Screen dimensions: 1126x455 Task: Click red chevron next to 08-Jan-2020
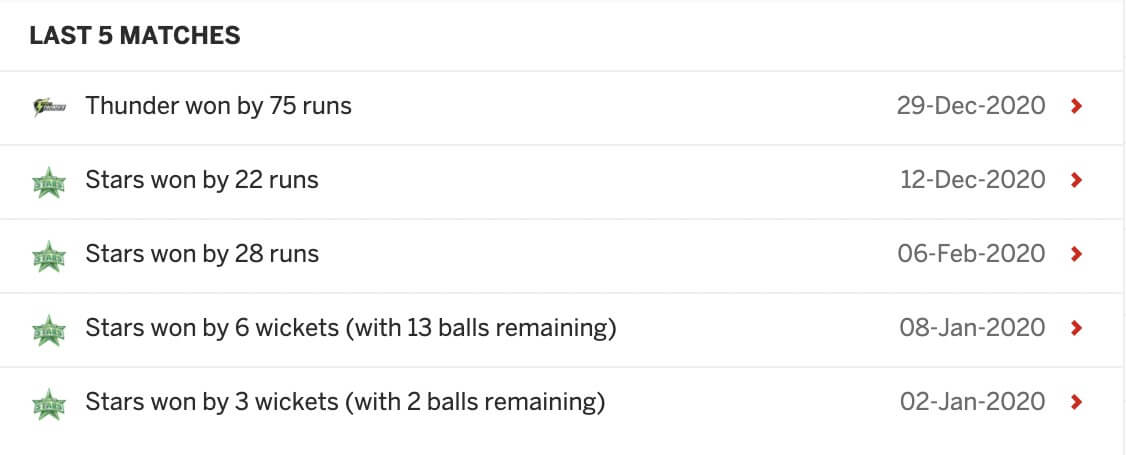tap(1076, 328)
